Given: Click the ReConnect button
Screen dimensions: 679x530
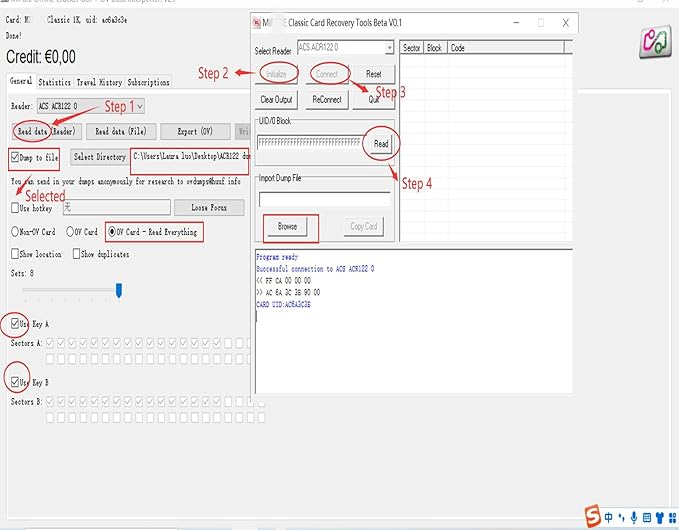Looking at the screenshot, I should tap(327, 100).
